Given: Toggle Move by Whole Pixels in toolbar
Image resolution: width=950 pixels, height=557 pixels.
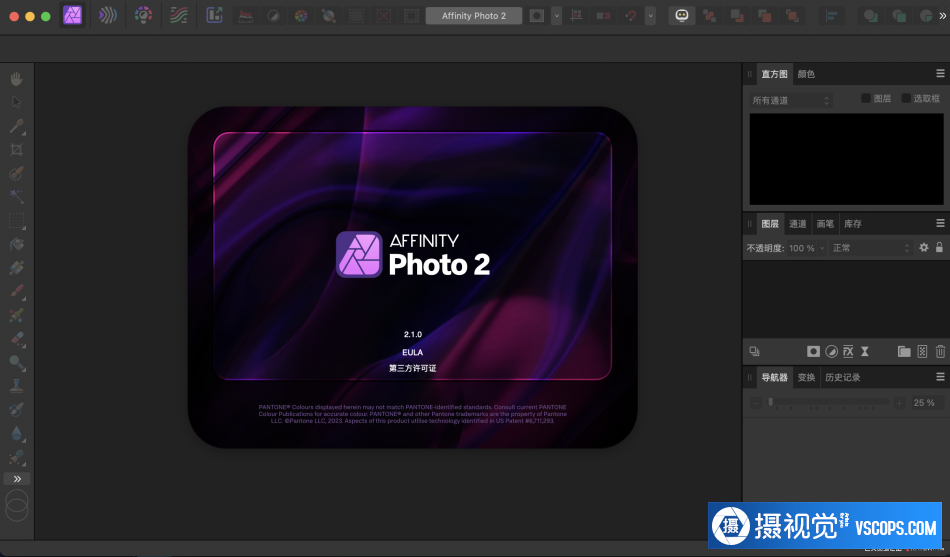Looking at the screenshot, I should (603, 16).
